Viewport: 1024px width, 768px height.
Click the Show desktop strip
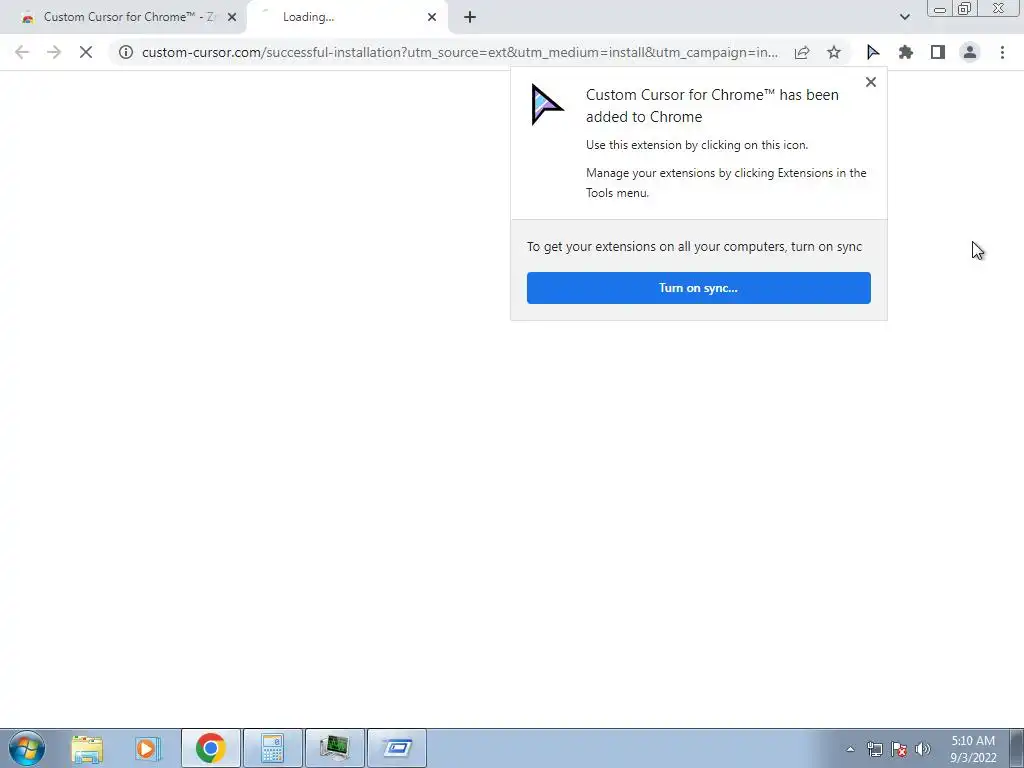[1017, 748]
